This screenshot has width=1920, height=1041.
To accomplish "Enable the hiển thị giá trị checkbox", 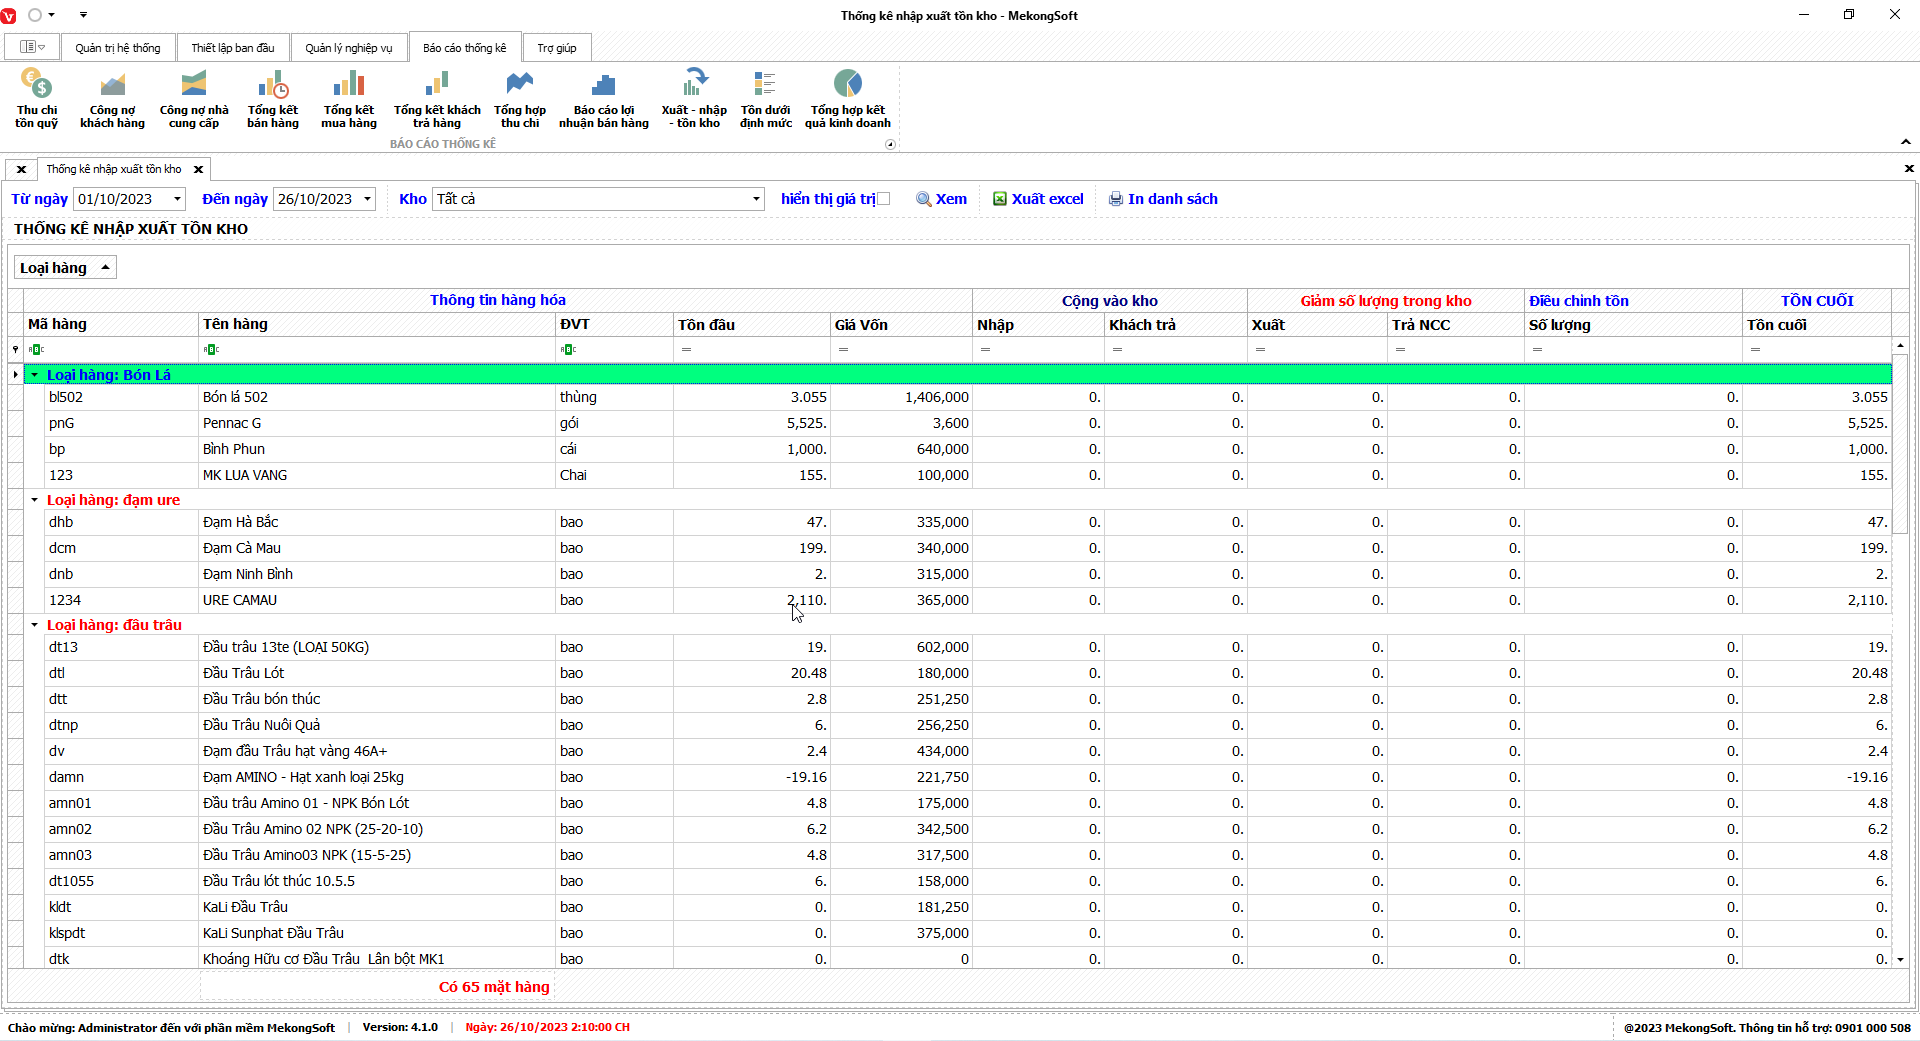I will (883, 199).
